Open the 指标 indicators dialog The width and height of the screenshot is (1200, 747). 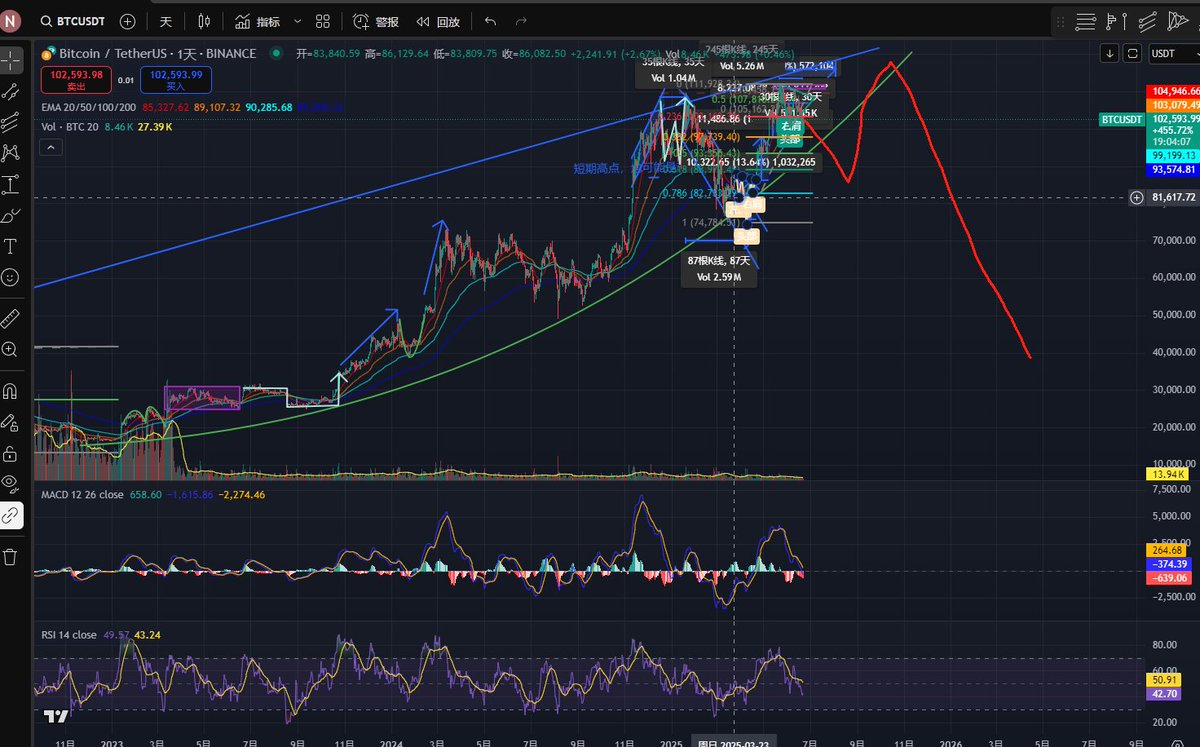coord(258,21)
